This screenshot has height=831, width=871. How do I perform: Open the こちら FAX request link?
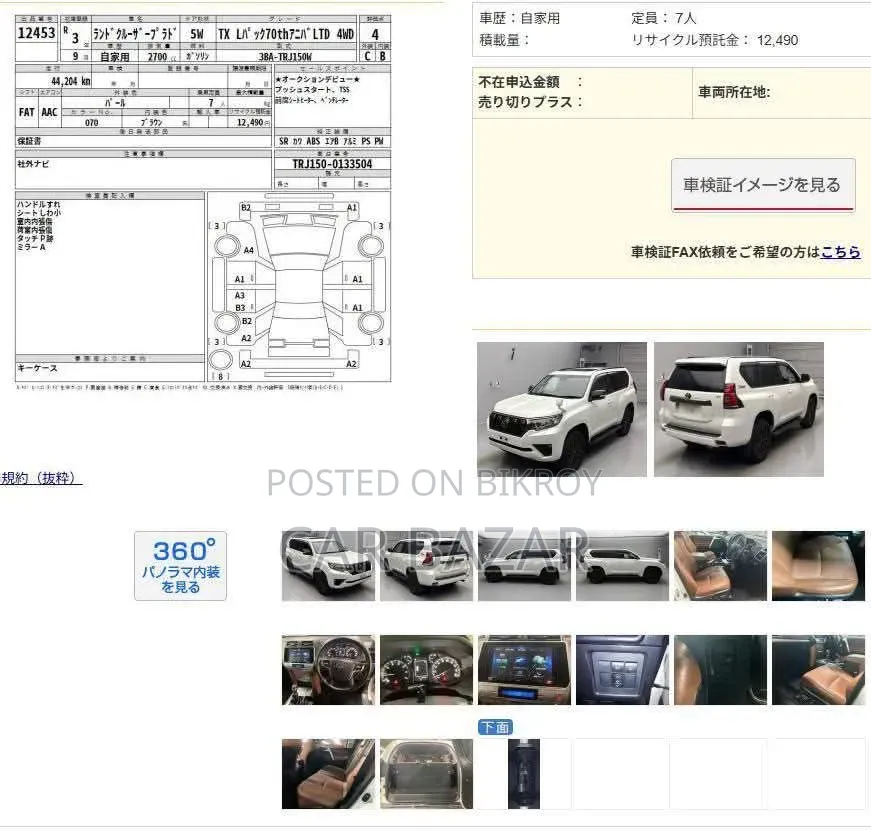coord(841,252)
